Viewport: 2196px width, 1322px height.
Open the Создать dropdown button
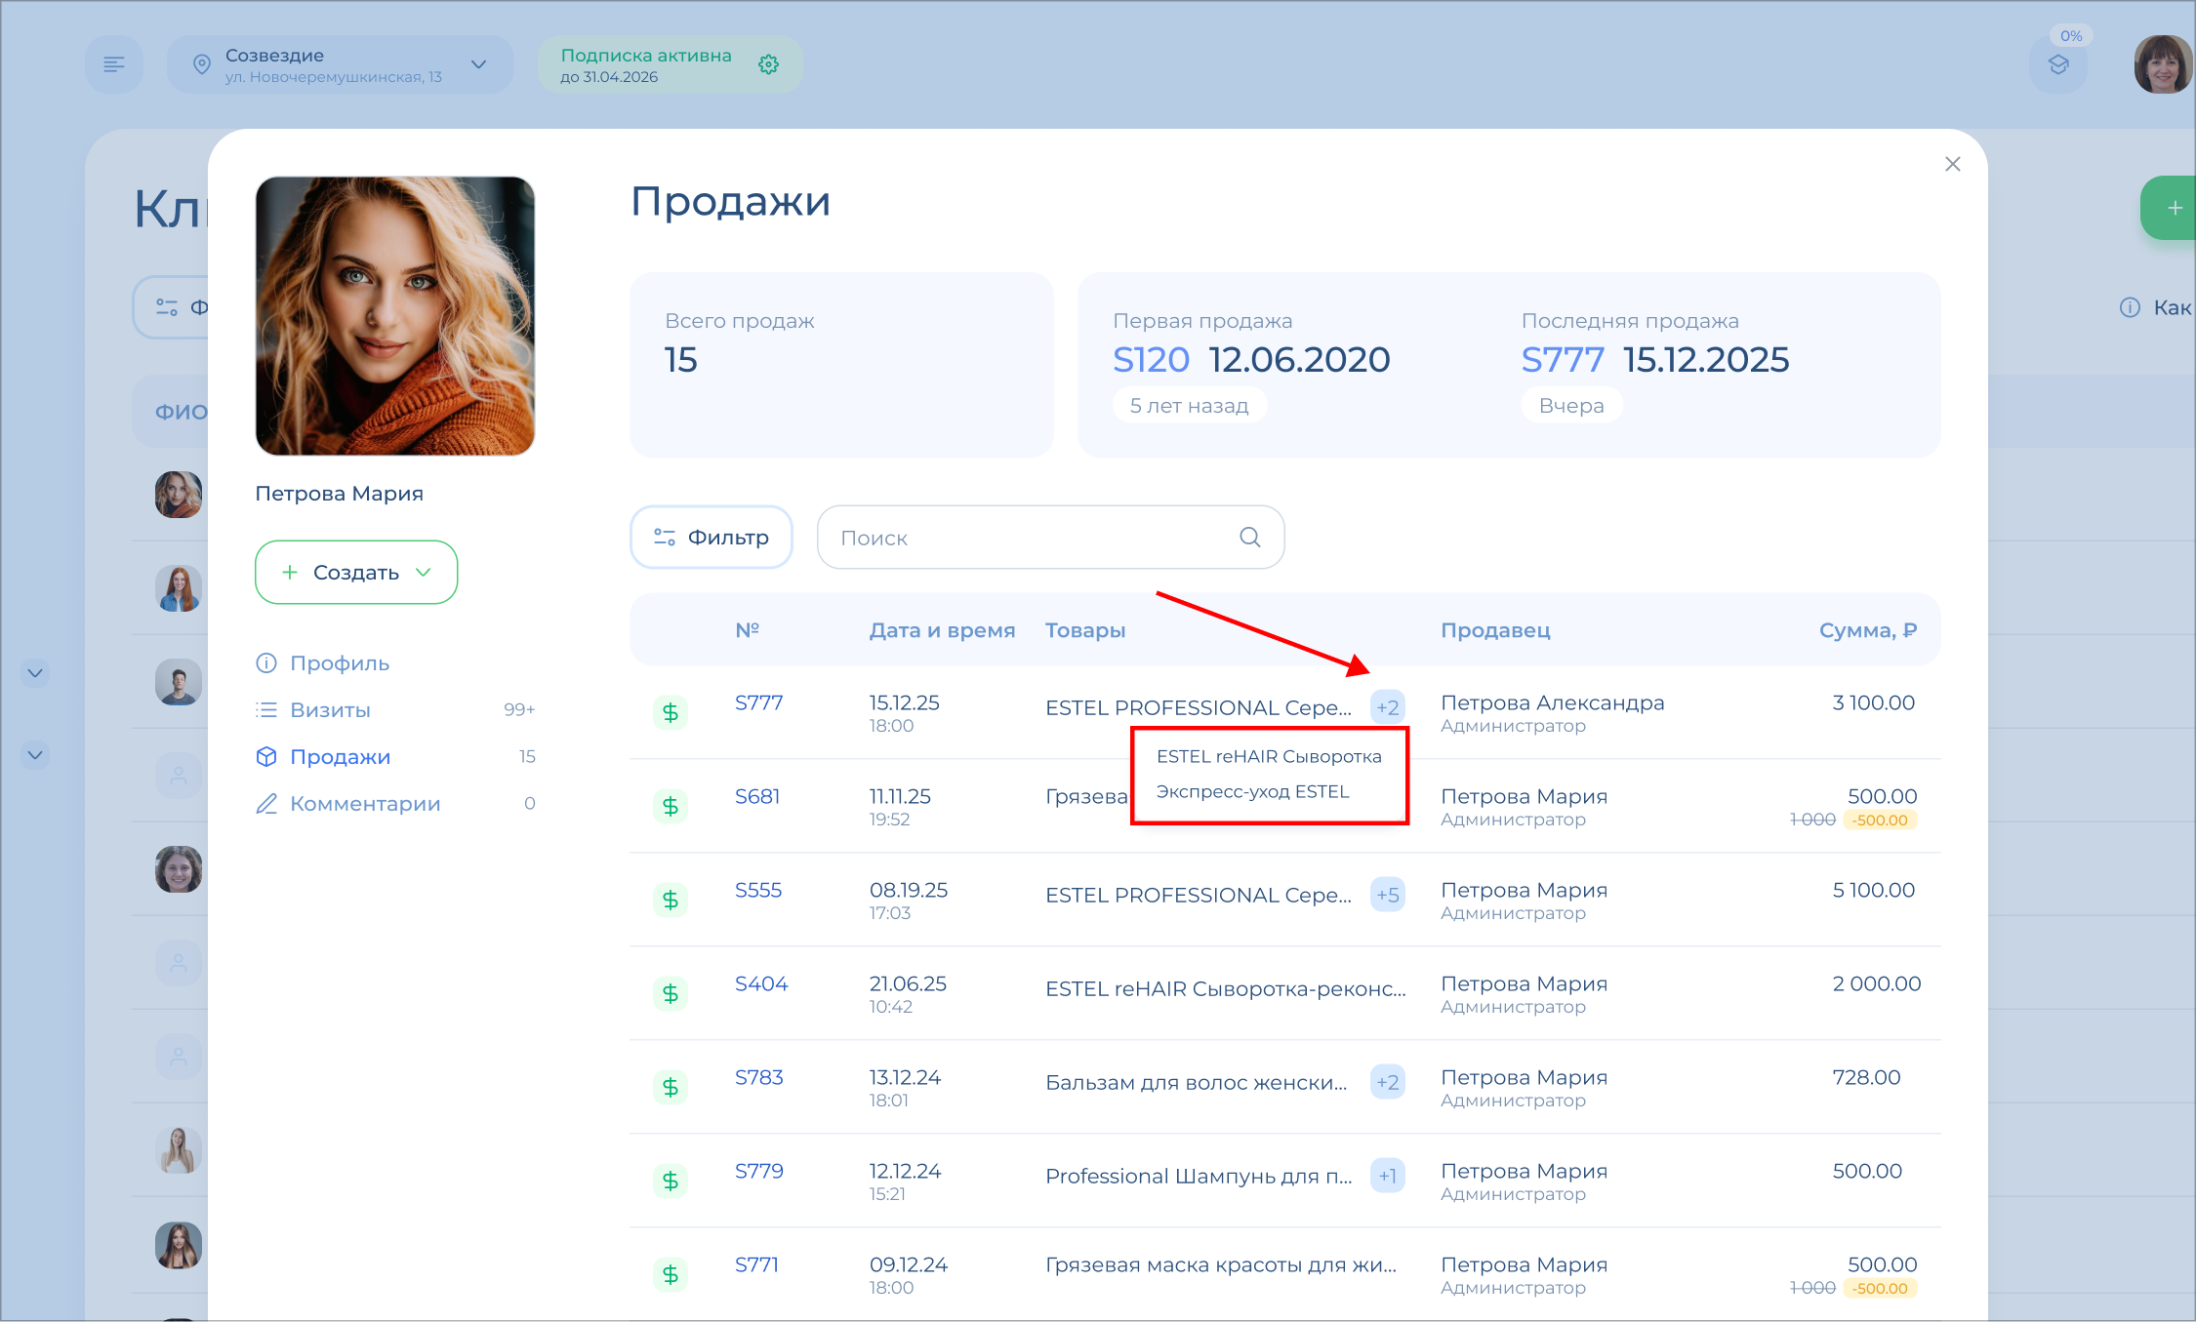(356, 572)
